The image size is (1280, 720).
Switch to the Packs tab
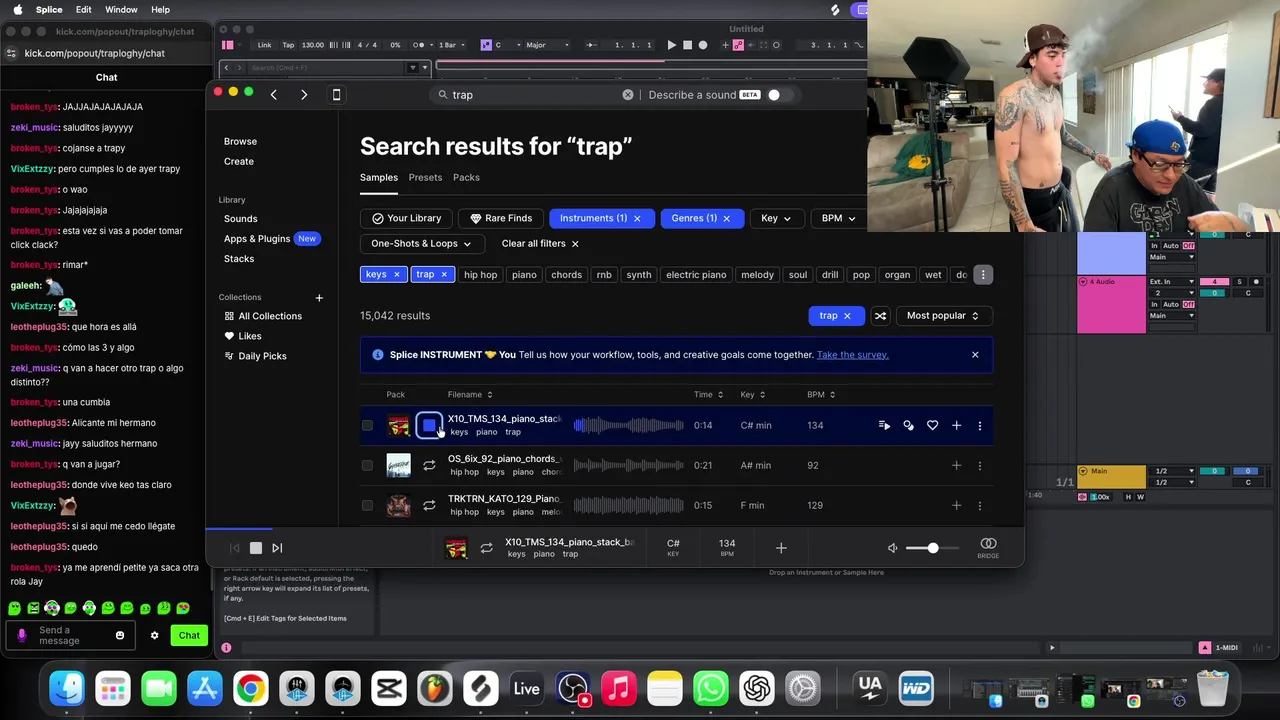coord(466,177)
